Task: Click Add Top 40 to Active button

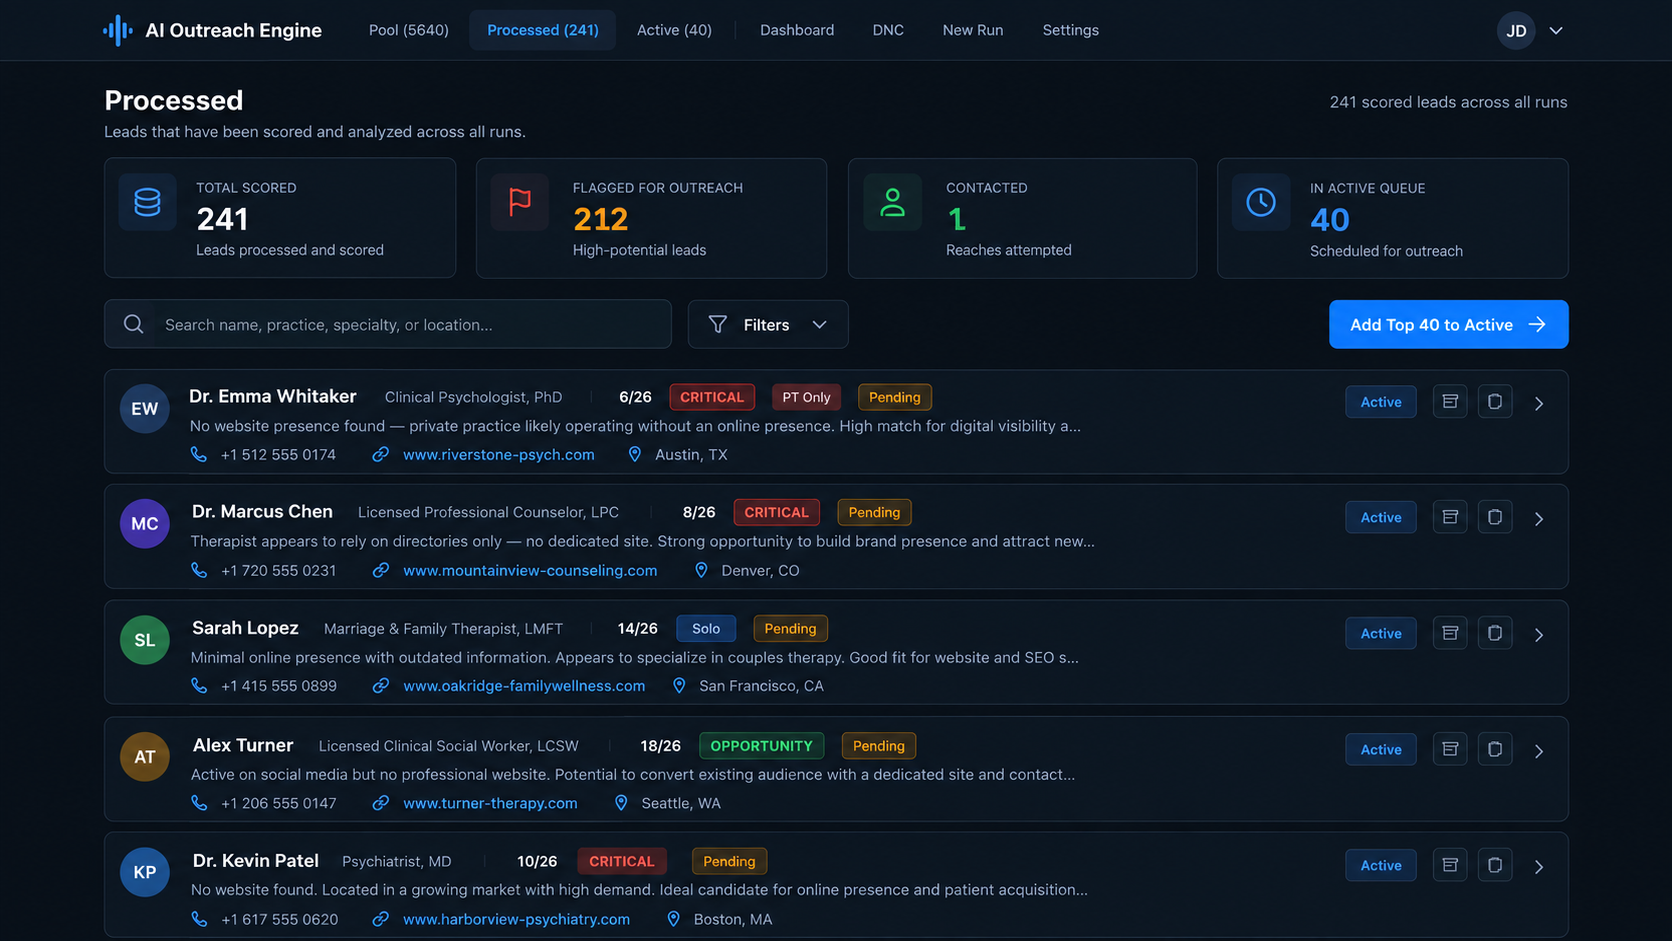Action: (x=1448, y=324)
